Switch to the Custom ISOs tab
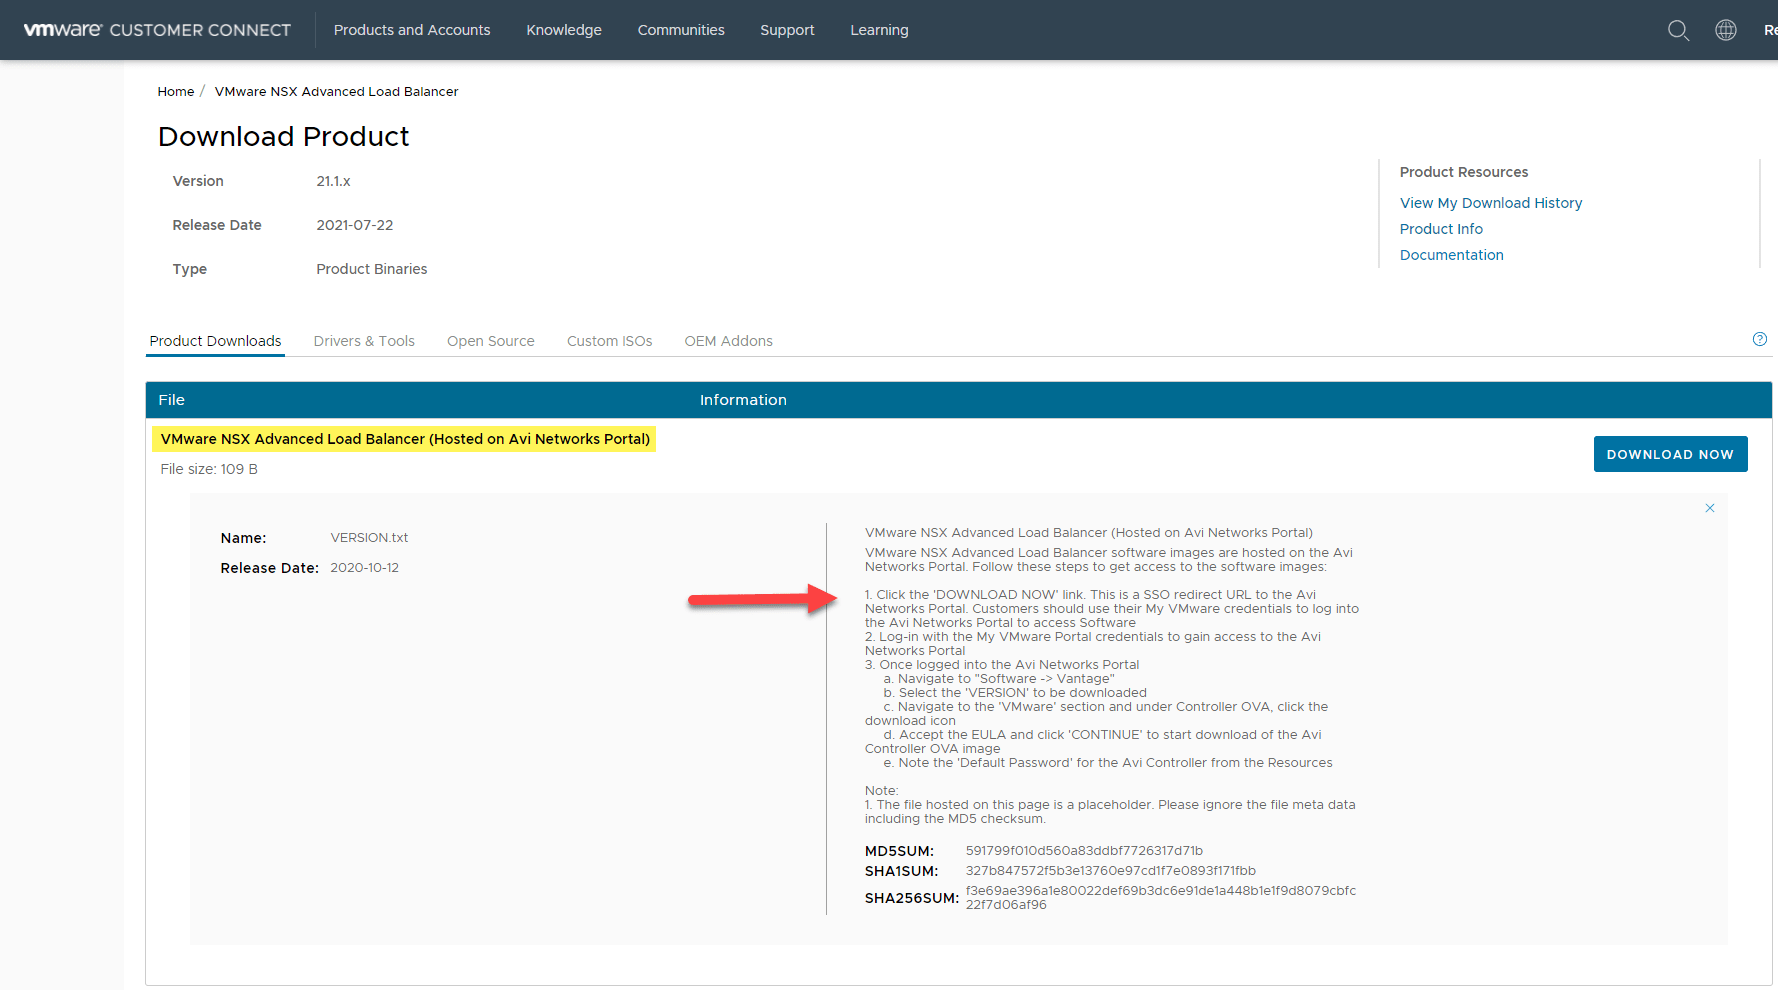This screenshot has width=1778, height=990. coord(609,341)
